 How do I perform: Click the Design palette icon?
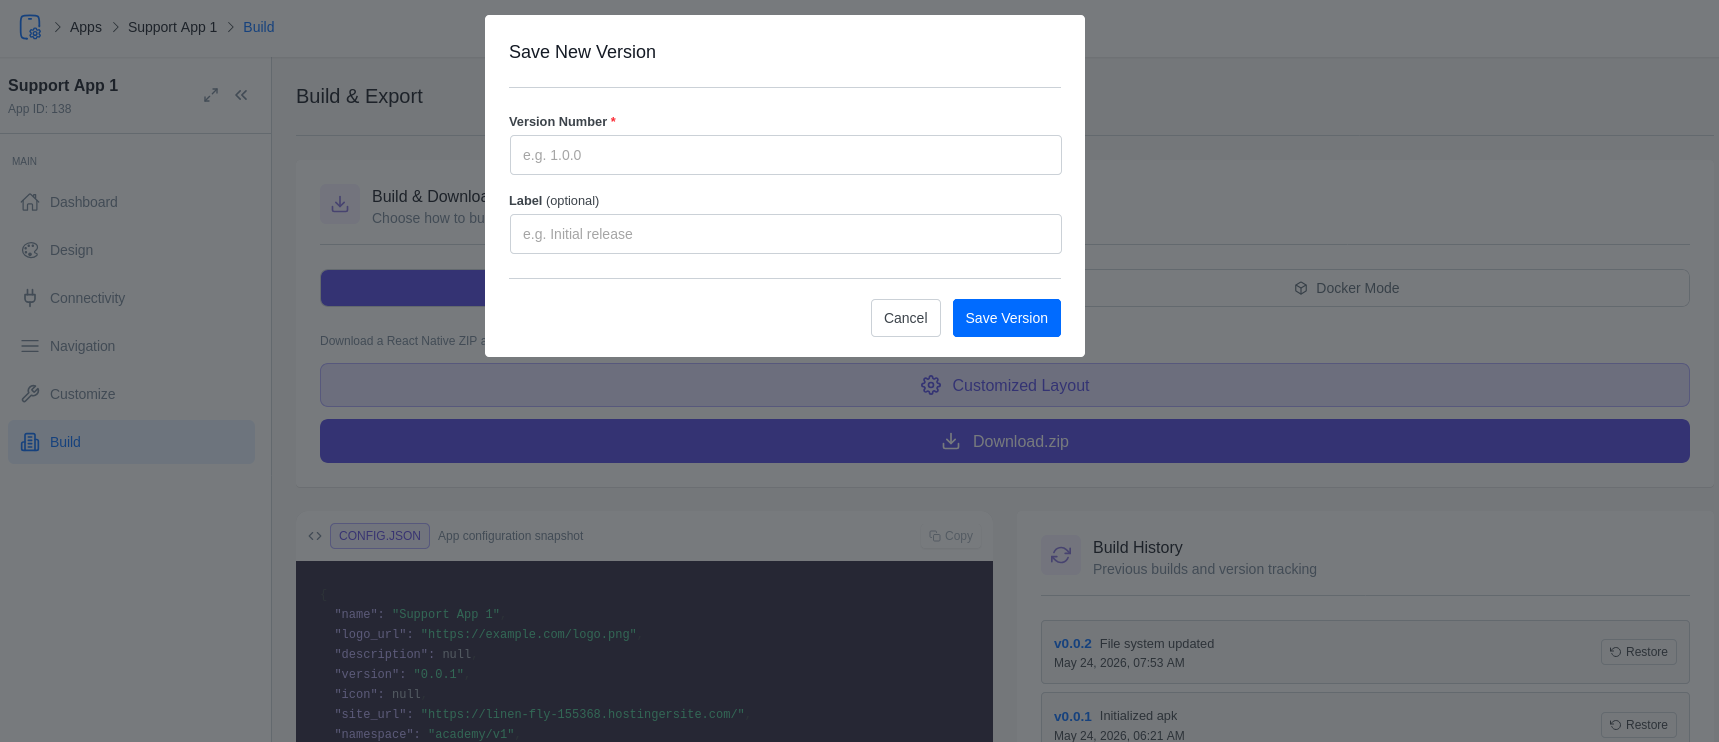(30, 250)
